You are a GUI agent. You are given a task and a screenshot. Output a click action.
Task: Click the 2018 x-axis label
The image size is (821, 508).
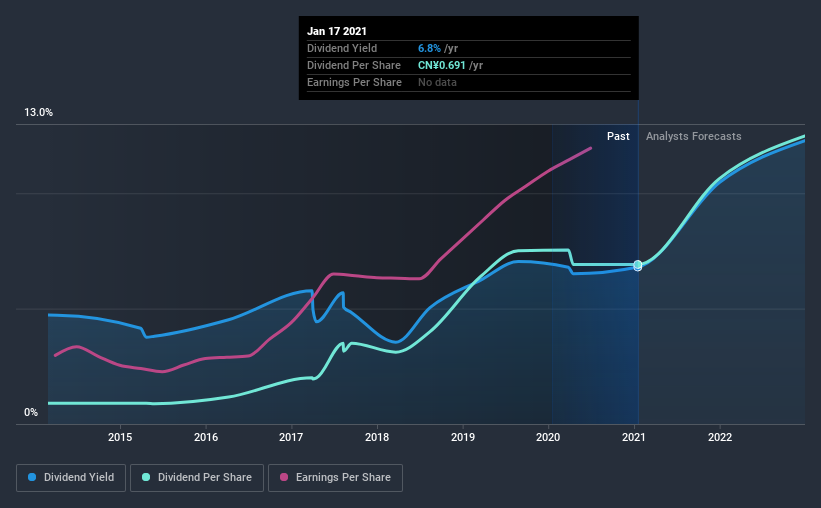(x=377, y=437)
